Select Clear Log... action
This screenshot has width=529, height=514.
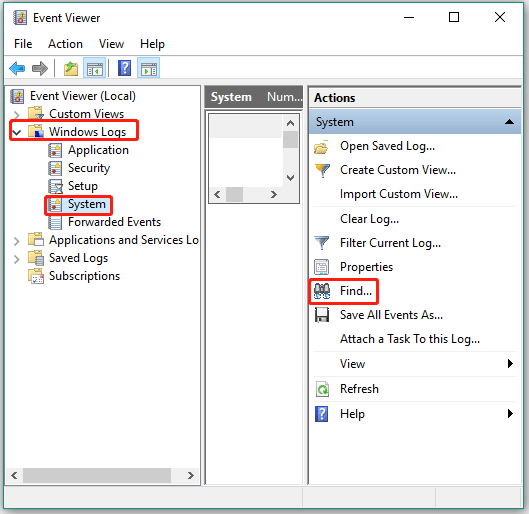coord(369,219)
